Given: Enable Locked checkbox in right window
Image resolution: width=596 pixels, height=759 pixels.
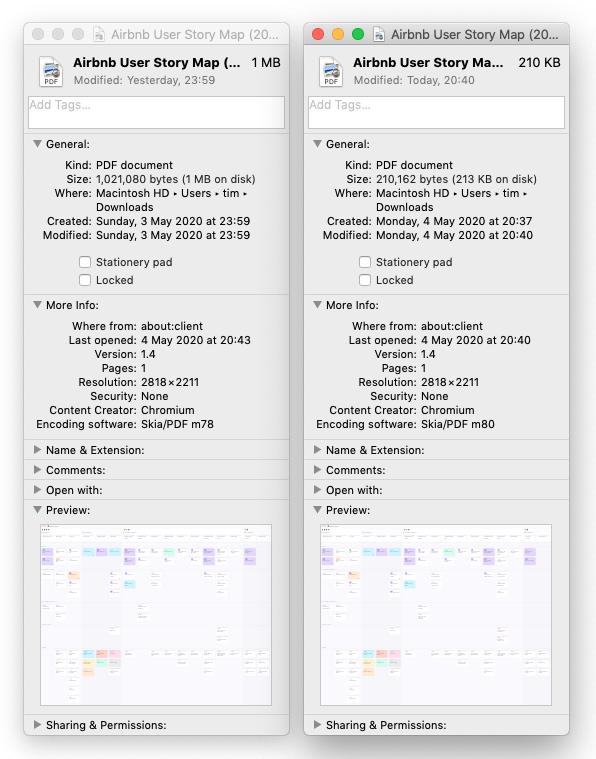Looking at the screenshot, I should 365,280.
